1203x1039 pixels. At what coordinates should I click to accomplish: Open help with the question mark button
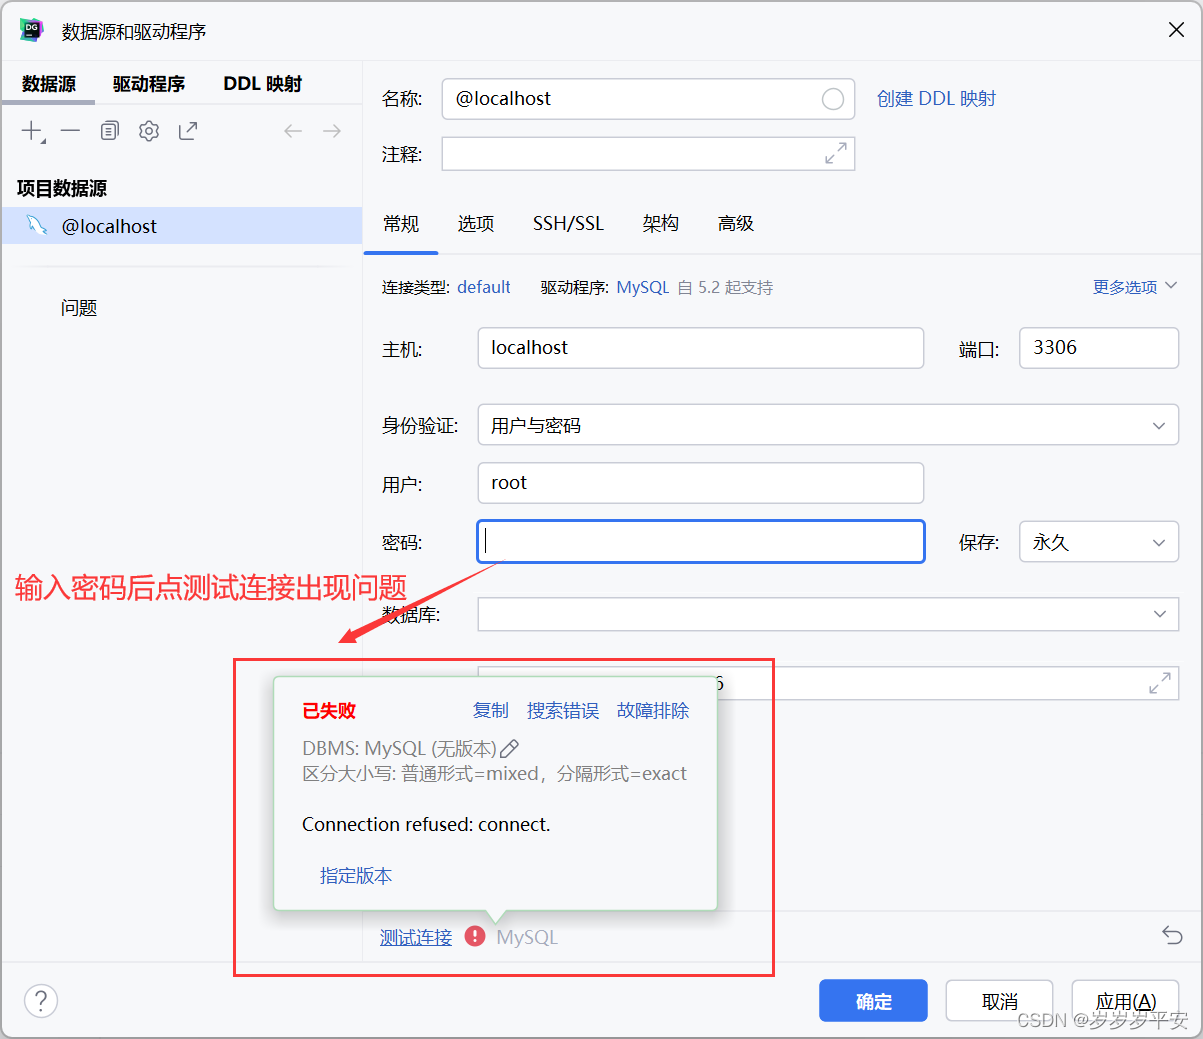tap(41, 1000)
